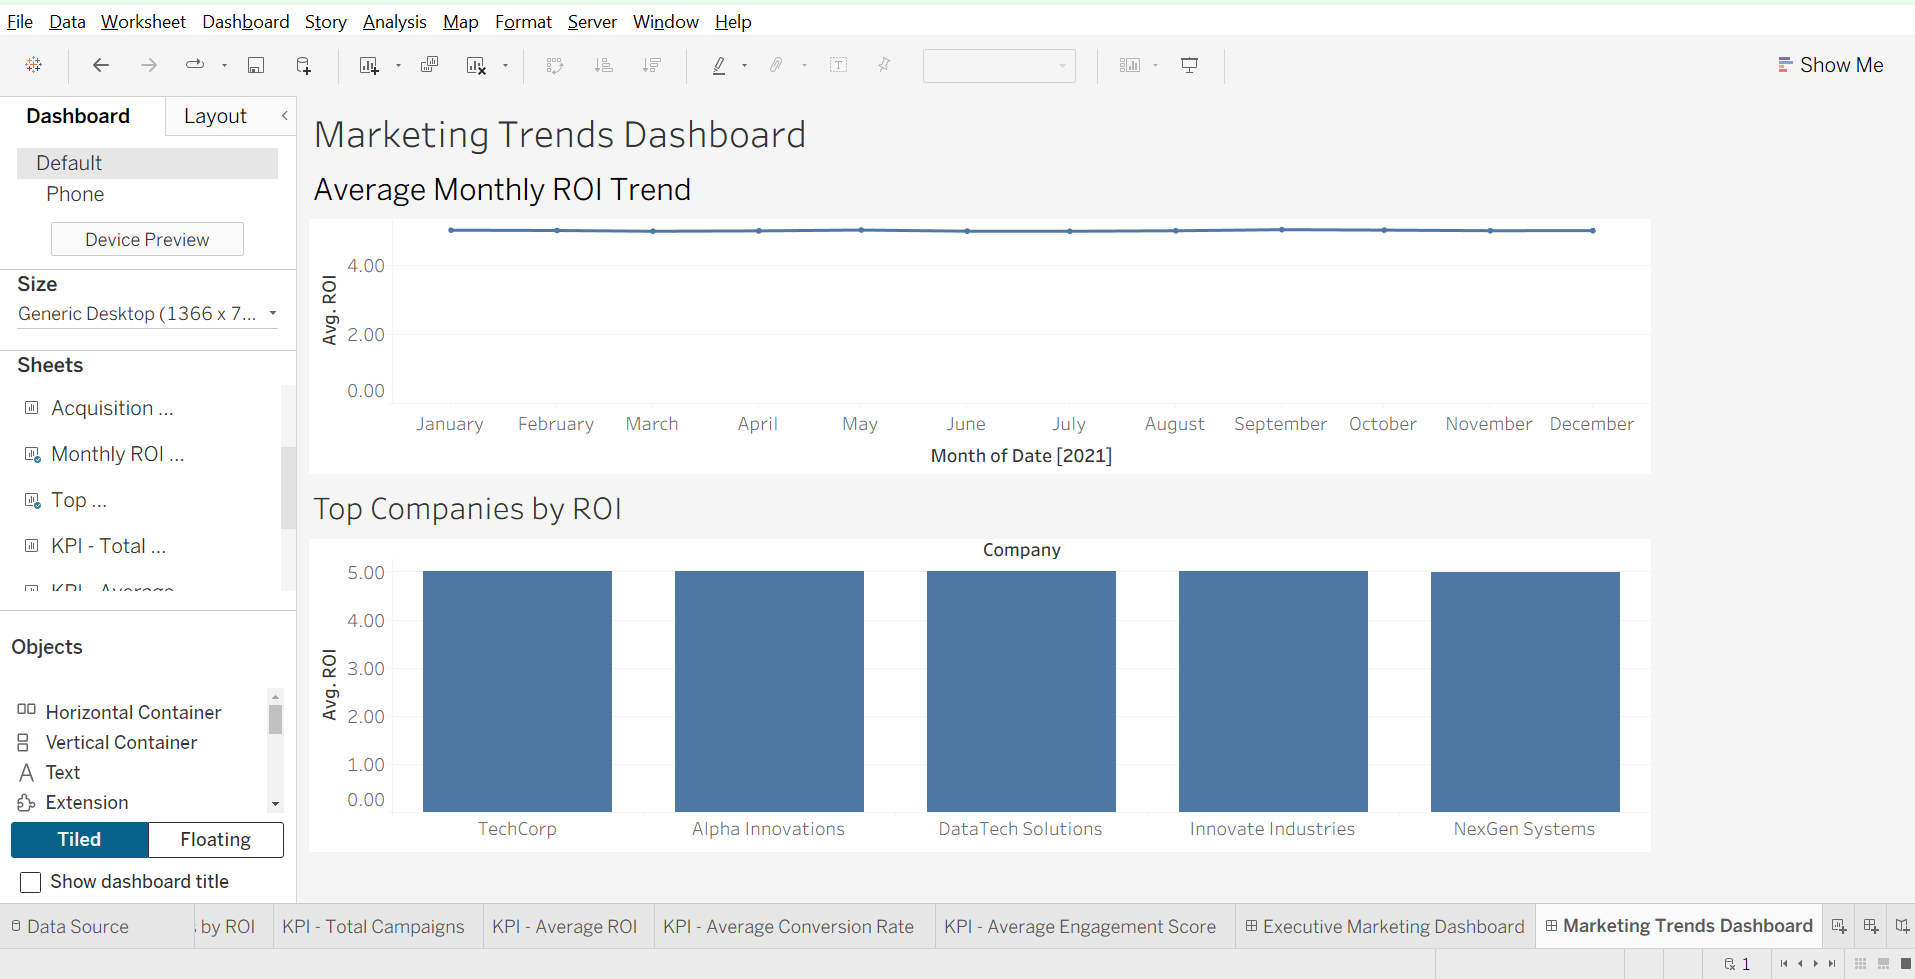Open the Format menu
Viewport: 1915px width, 979px height.
[x=523, y=22]
